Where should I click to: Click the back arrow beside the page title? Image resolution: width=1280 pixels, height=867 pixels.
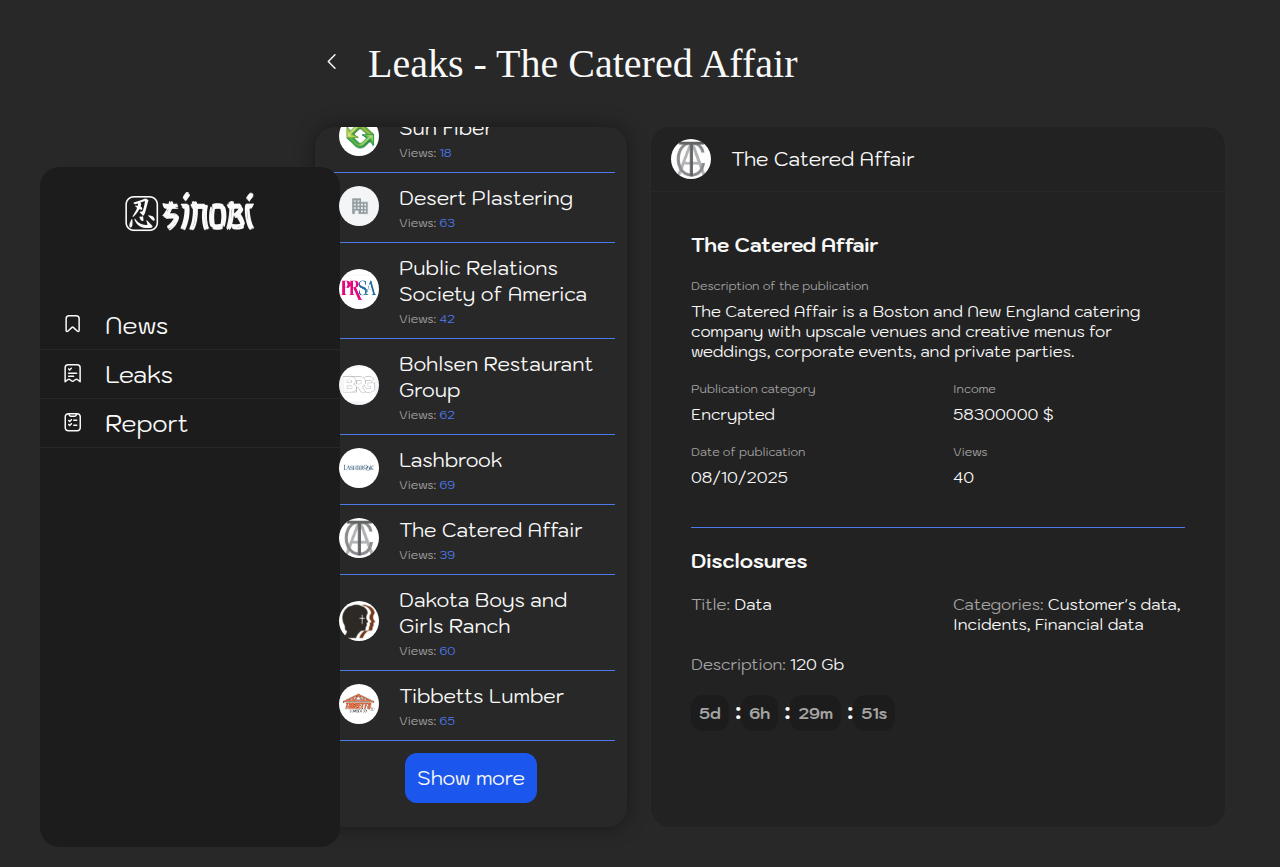(x=332, y=62)
